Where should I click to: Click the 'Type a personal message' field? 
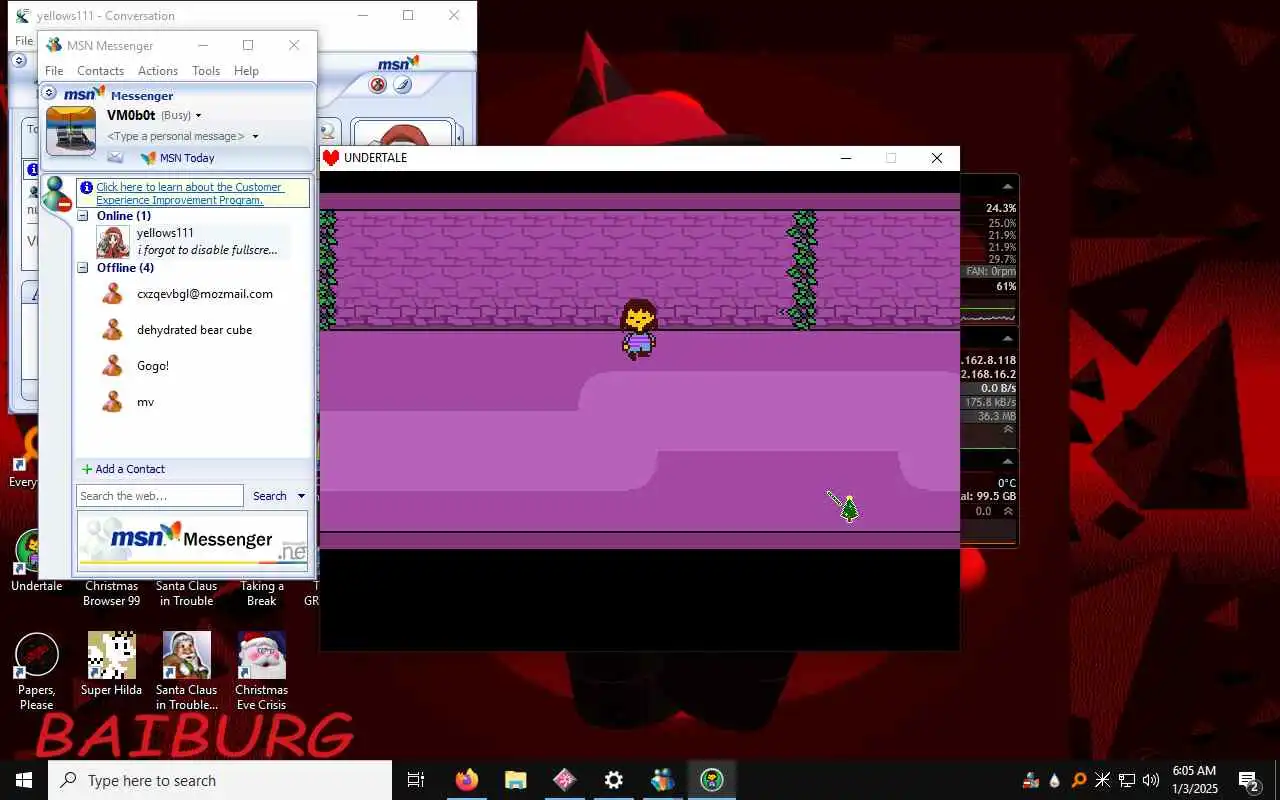[x=176, y=136]
